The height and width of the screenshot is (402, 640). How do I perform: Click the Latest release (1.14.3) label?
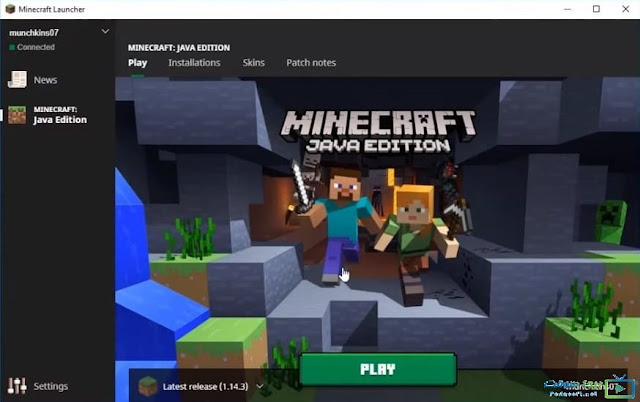[x=205, y=386]
